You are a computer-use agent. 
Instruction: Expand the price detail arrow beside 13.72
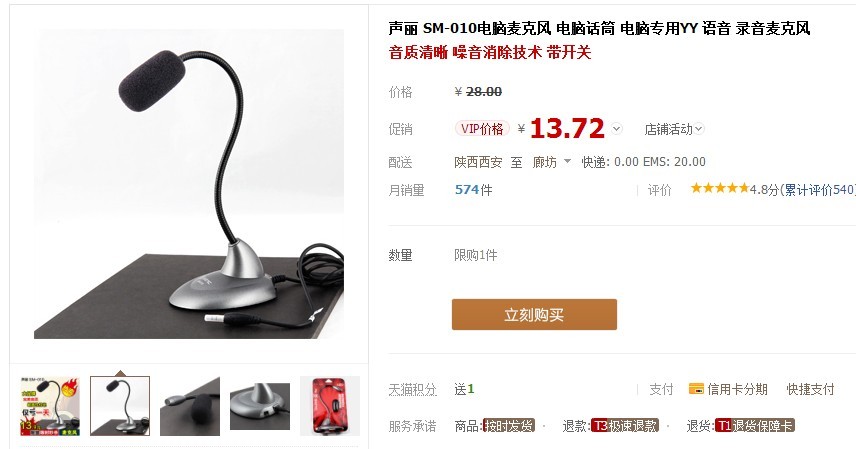(x=616, y=129)
